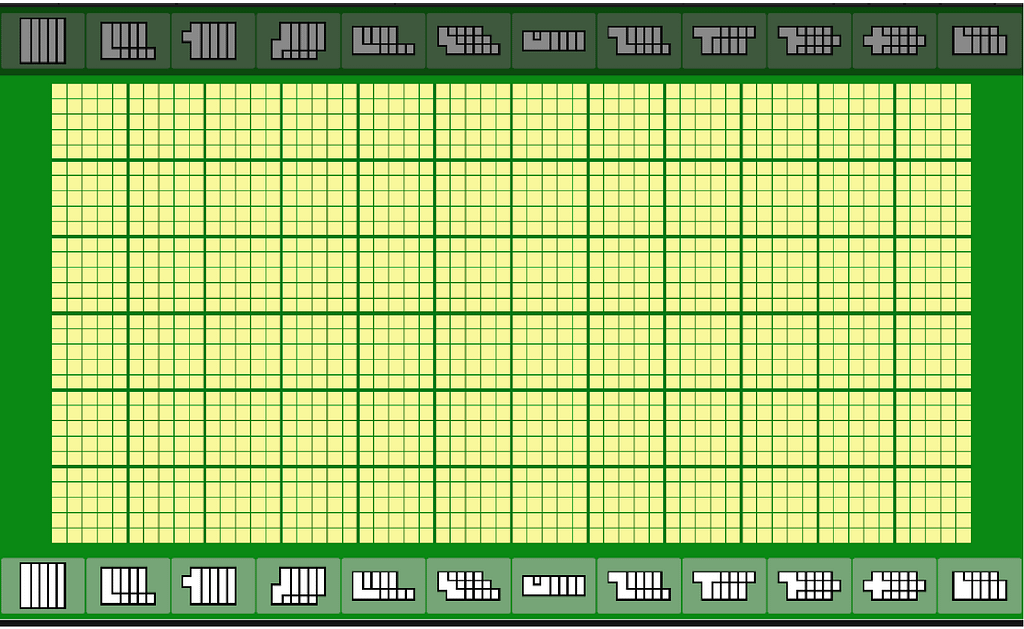Viewport: 1024px width, 629px height.
Task: Choose the white T-shaped piece in bottom row
Action: click(x=723, y=585)
